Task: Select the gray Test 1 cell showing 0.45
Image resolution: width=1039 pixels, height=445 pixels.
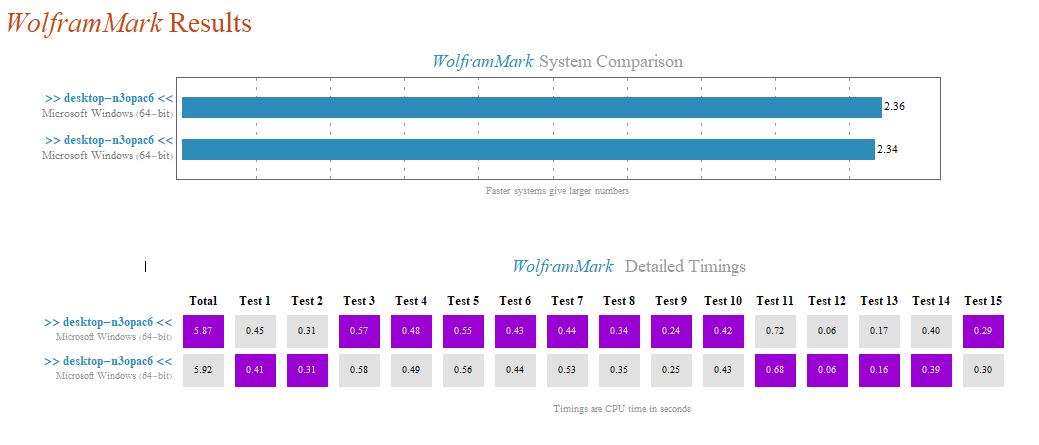Action: click(255, 331)
